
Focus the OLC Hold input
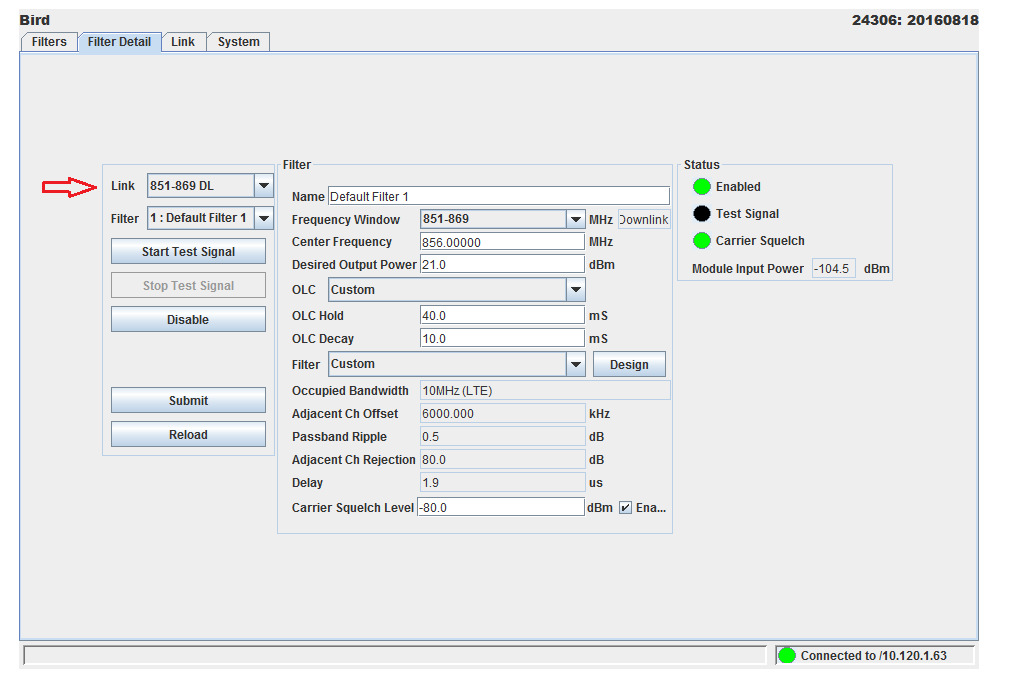click(502, 315)
